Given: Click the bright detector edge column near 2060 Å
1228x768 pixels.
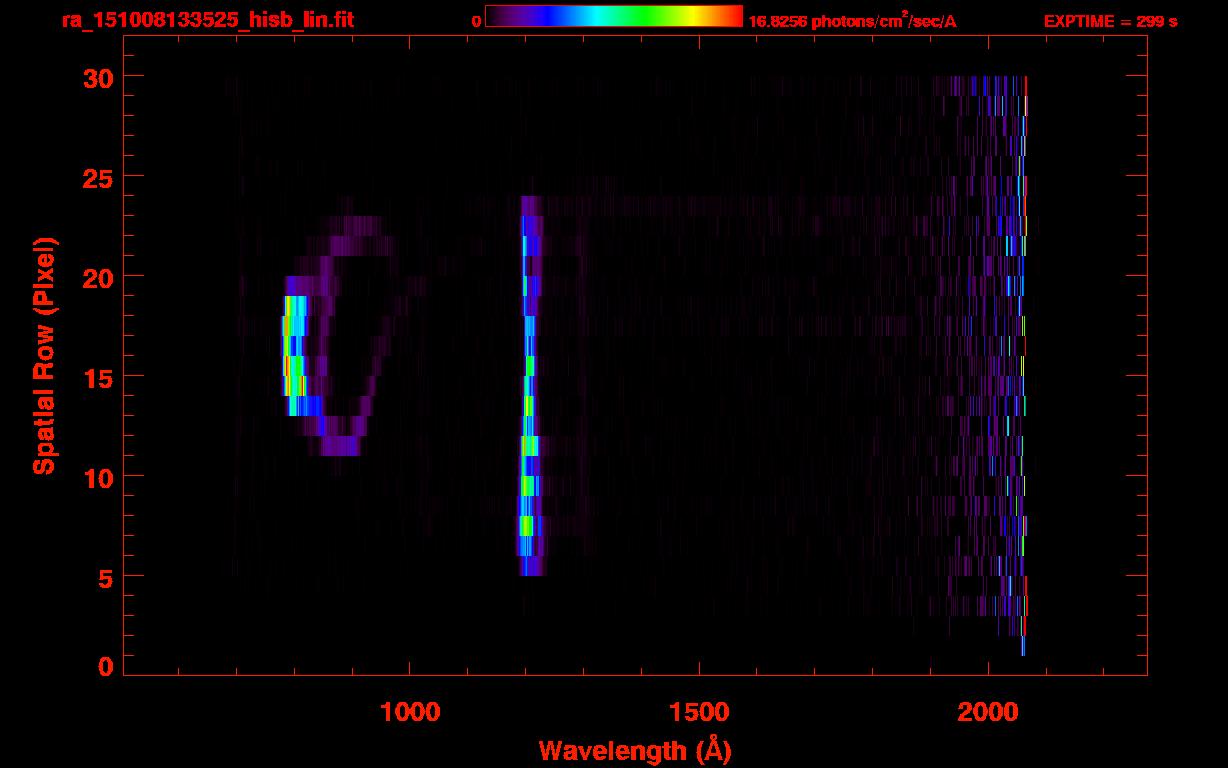Looking at the screenshot, I should (1023, 366).
